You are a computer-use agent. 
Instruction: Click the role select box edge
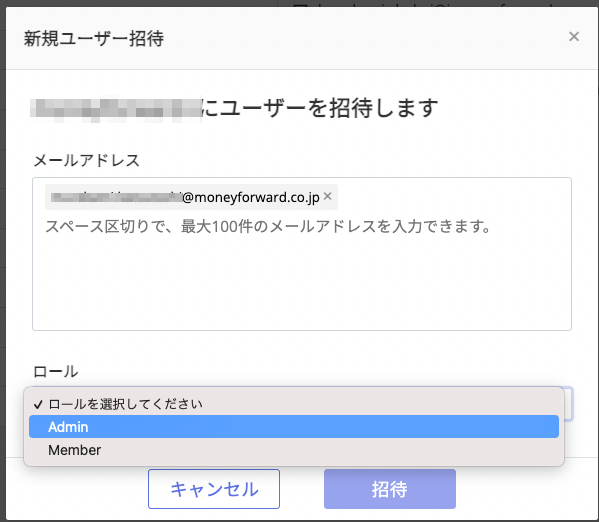coord(568,404)
